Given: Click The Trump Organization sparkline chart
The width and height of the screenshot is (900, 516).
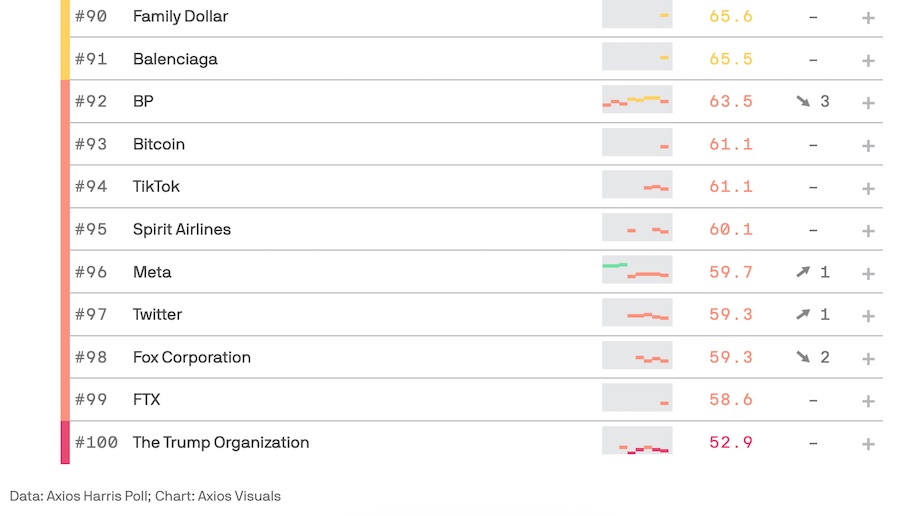Looking at the screenshot, I should coord(637,442).
